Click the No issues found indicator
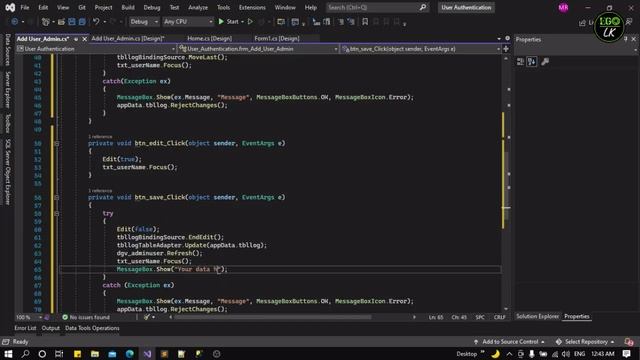640x360 pixels. click(x=86, y=317)
